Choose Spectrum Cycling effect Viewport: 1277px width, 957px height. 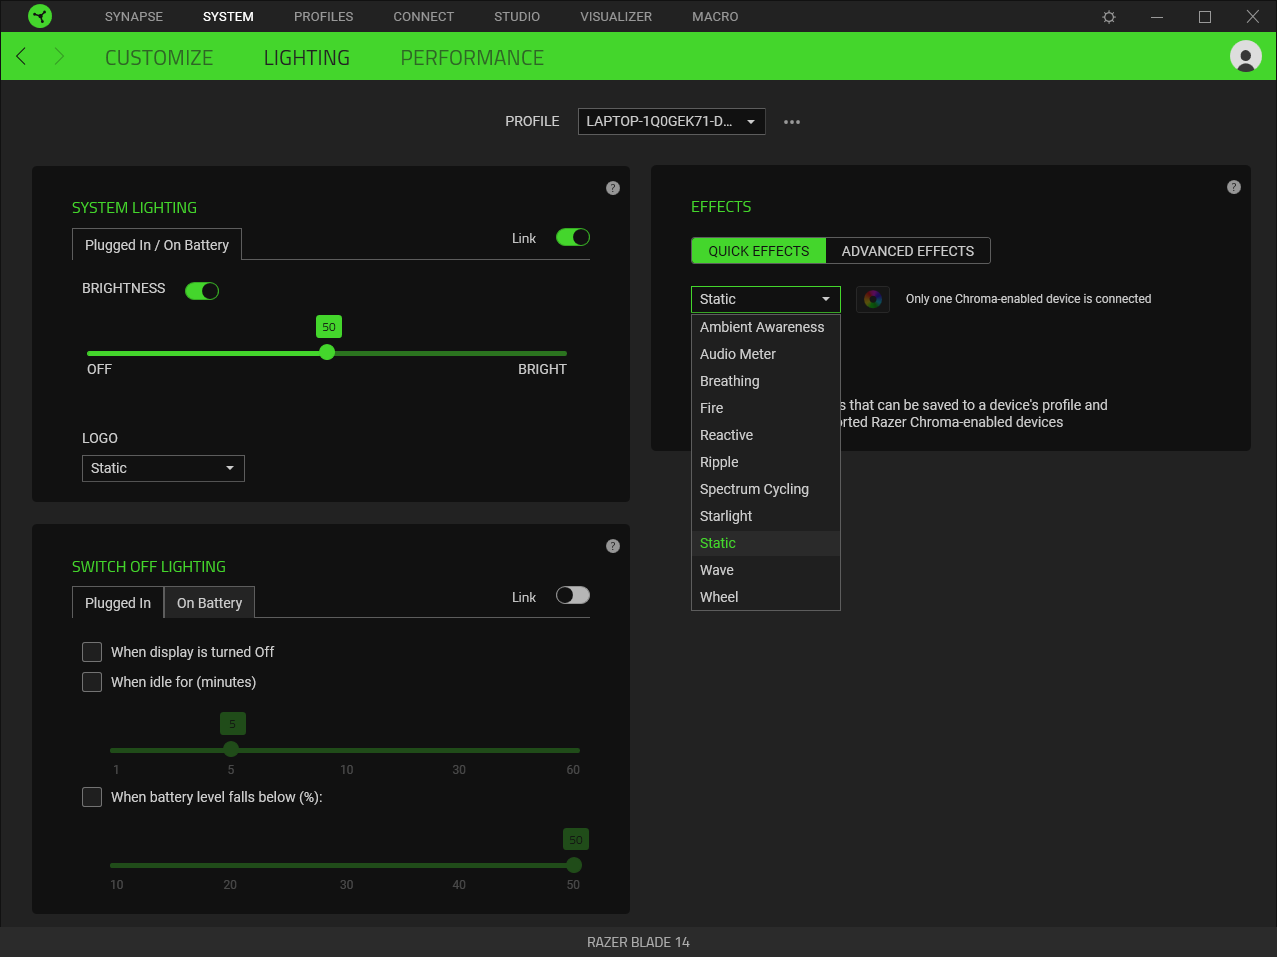point(766,489)
